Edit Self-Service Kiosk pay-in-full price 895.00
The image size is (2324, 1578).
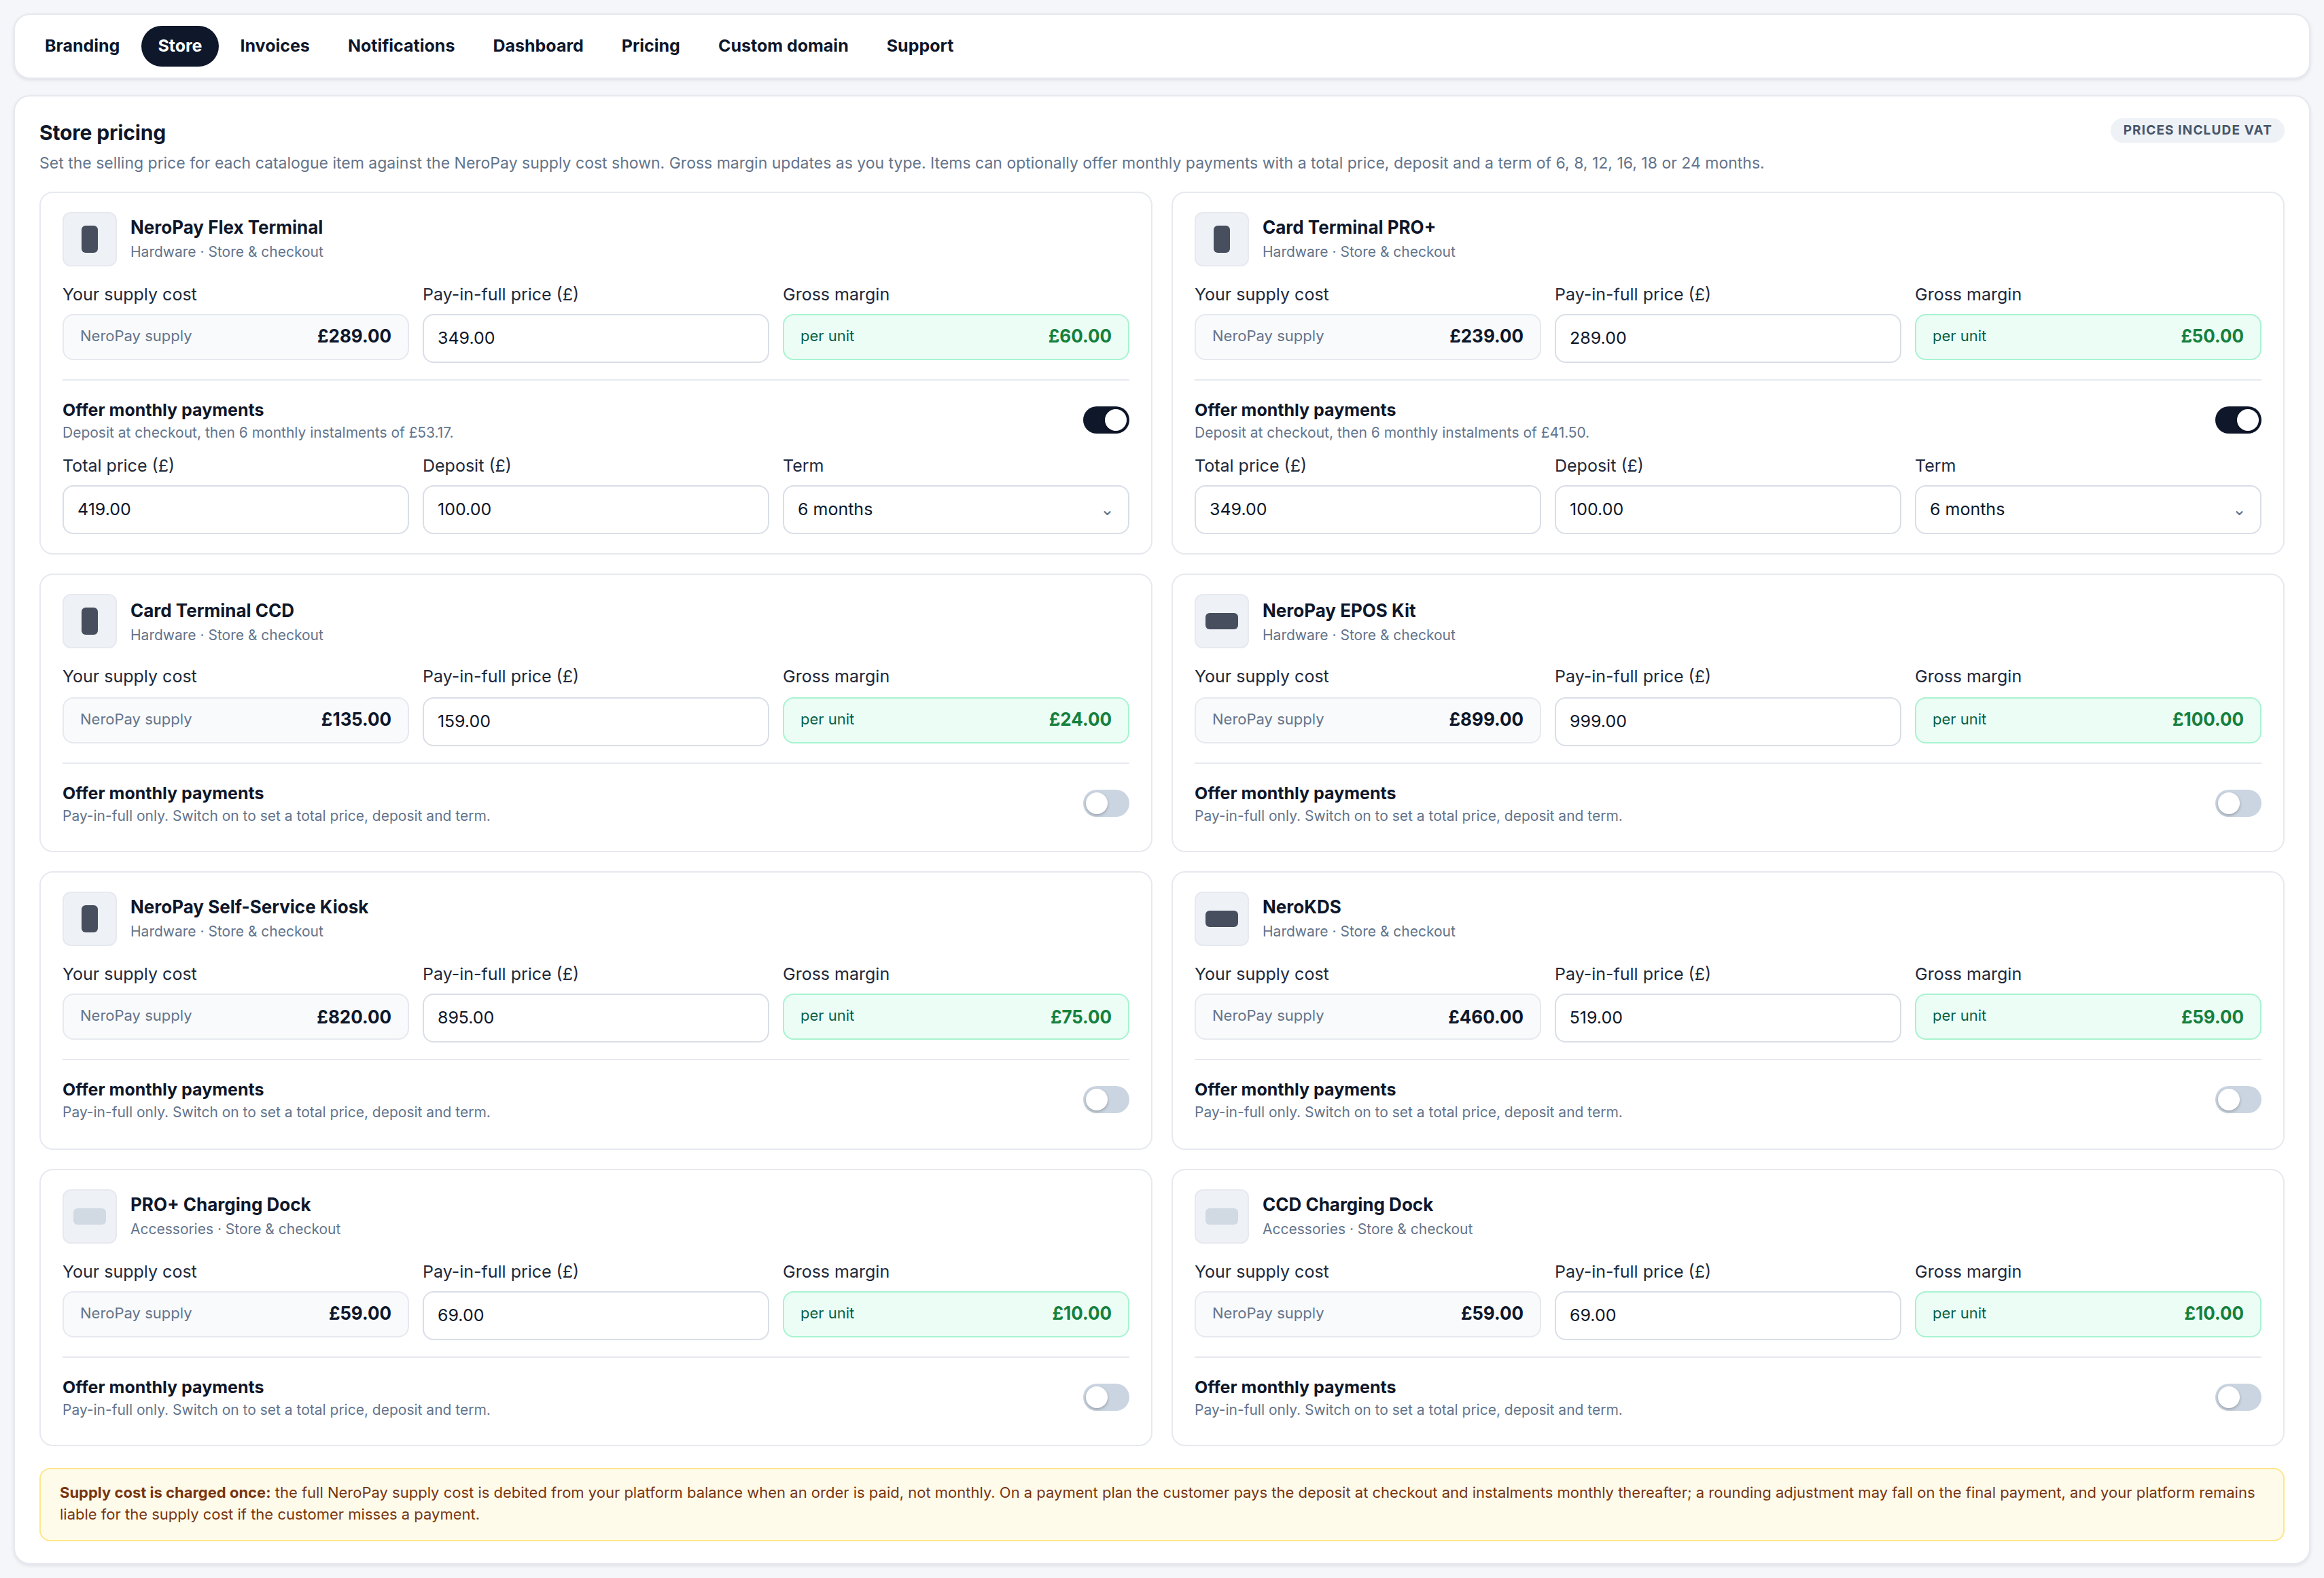[595, 1018]
